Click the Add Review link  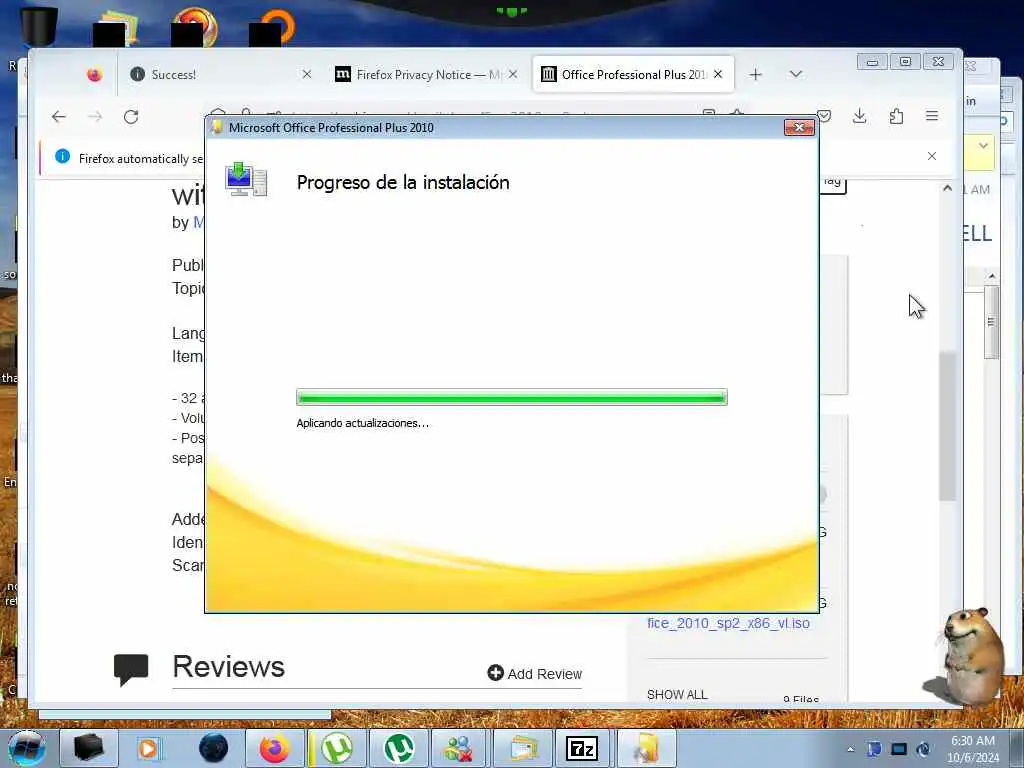(x=534, y=673)
